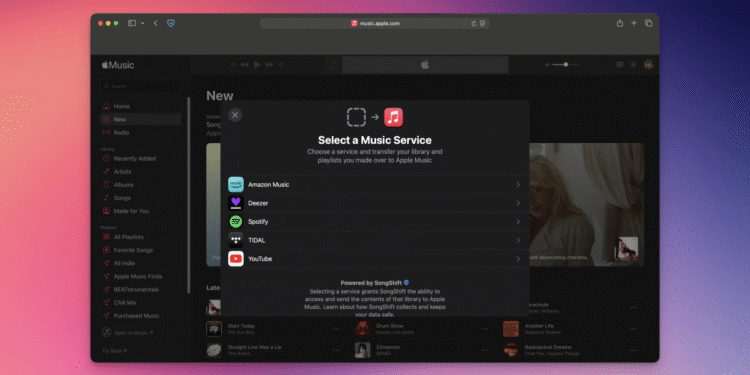750x375 pixels.
Task: Open Recently Added library item
Action: coord(141,158)
